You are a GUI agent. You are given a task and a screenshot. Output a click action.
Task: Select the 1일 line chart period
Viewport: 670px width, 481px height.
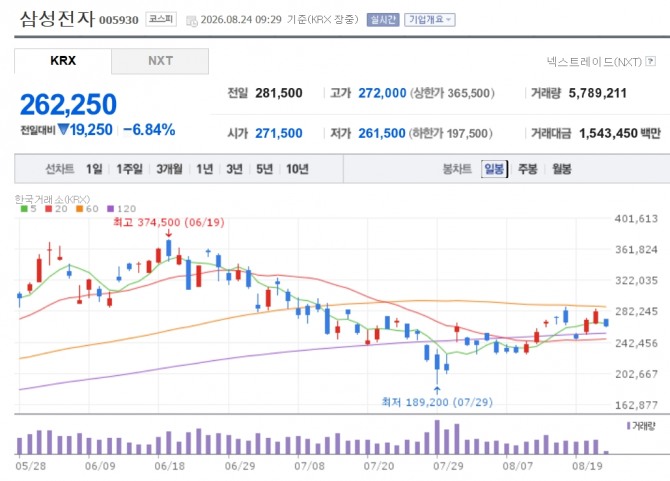[x=94, y=169]
